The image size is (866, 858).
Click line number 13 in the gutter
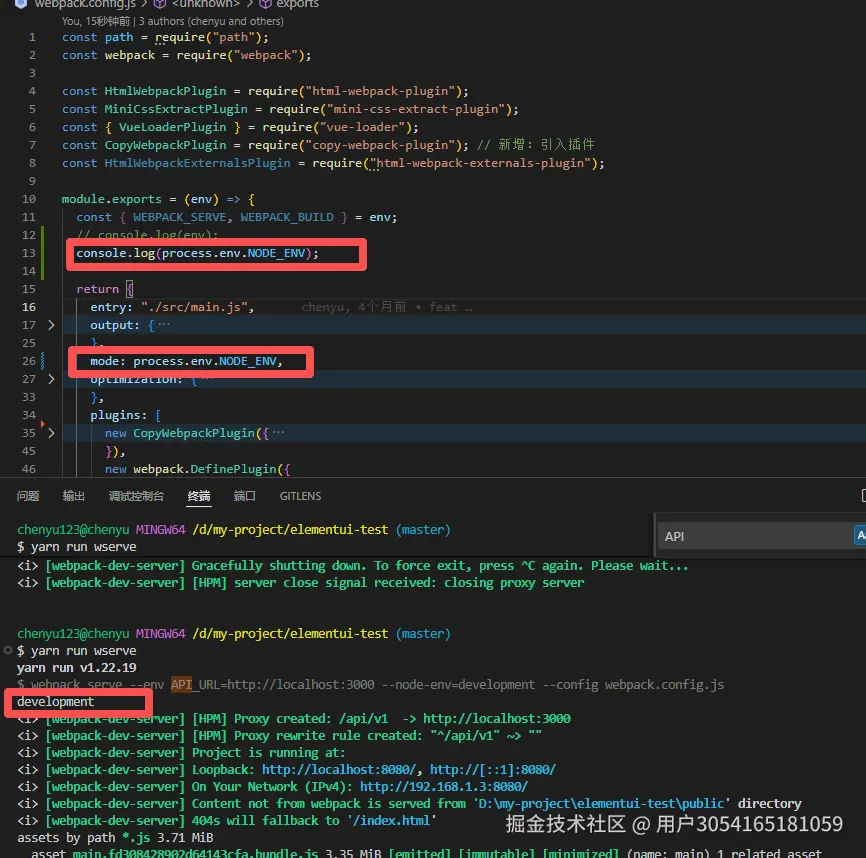pos(29,253)
